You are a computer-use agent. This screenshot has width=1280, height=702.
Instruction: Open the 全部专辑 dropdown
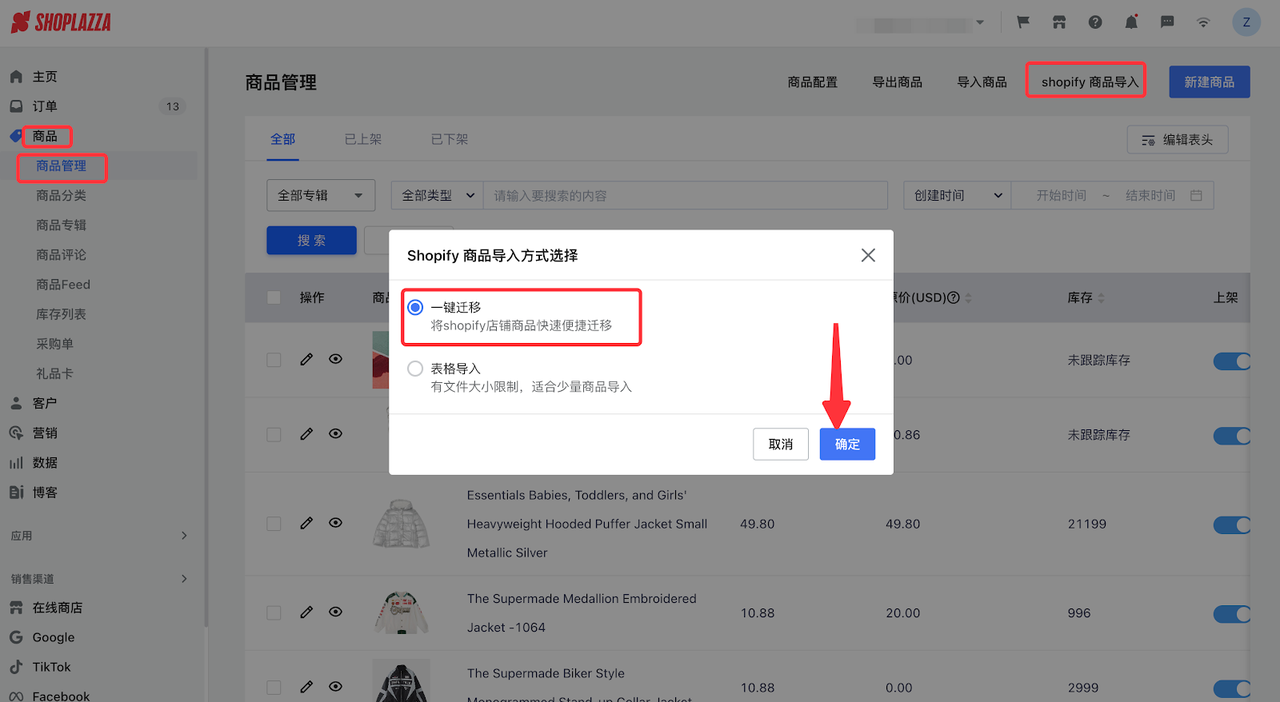coord(320,195)
